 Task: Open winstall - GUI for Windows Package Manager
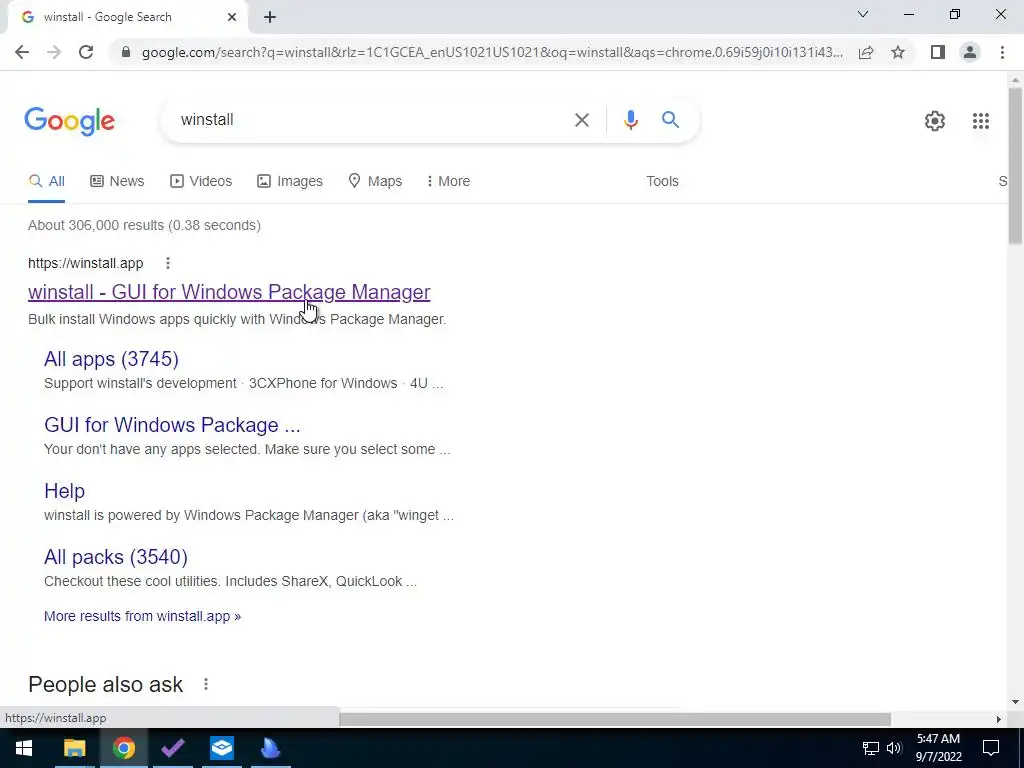[229, 292]
